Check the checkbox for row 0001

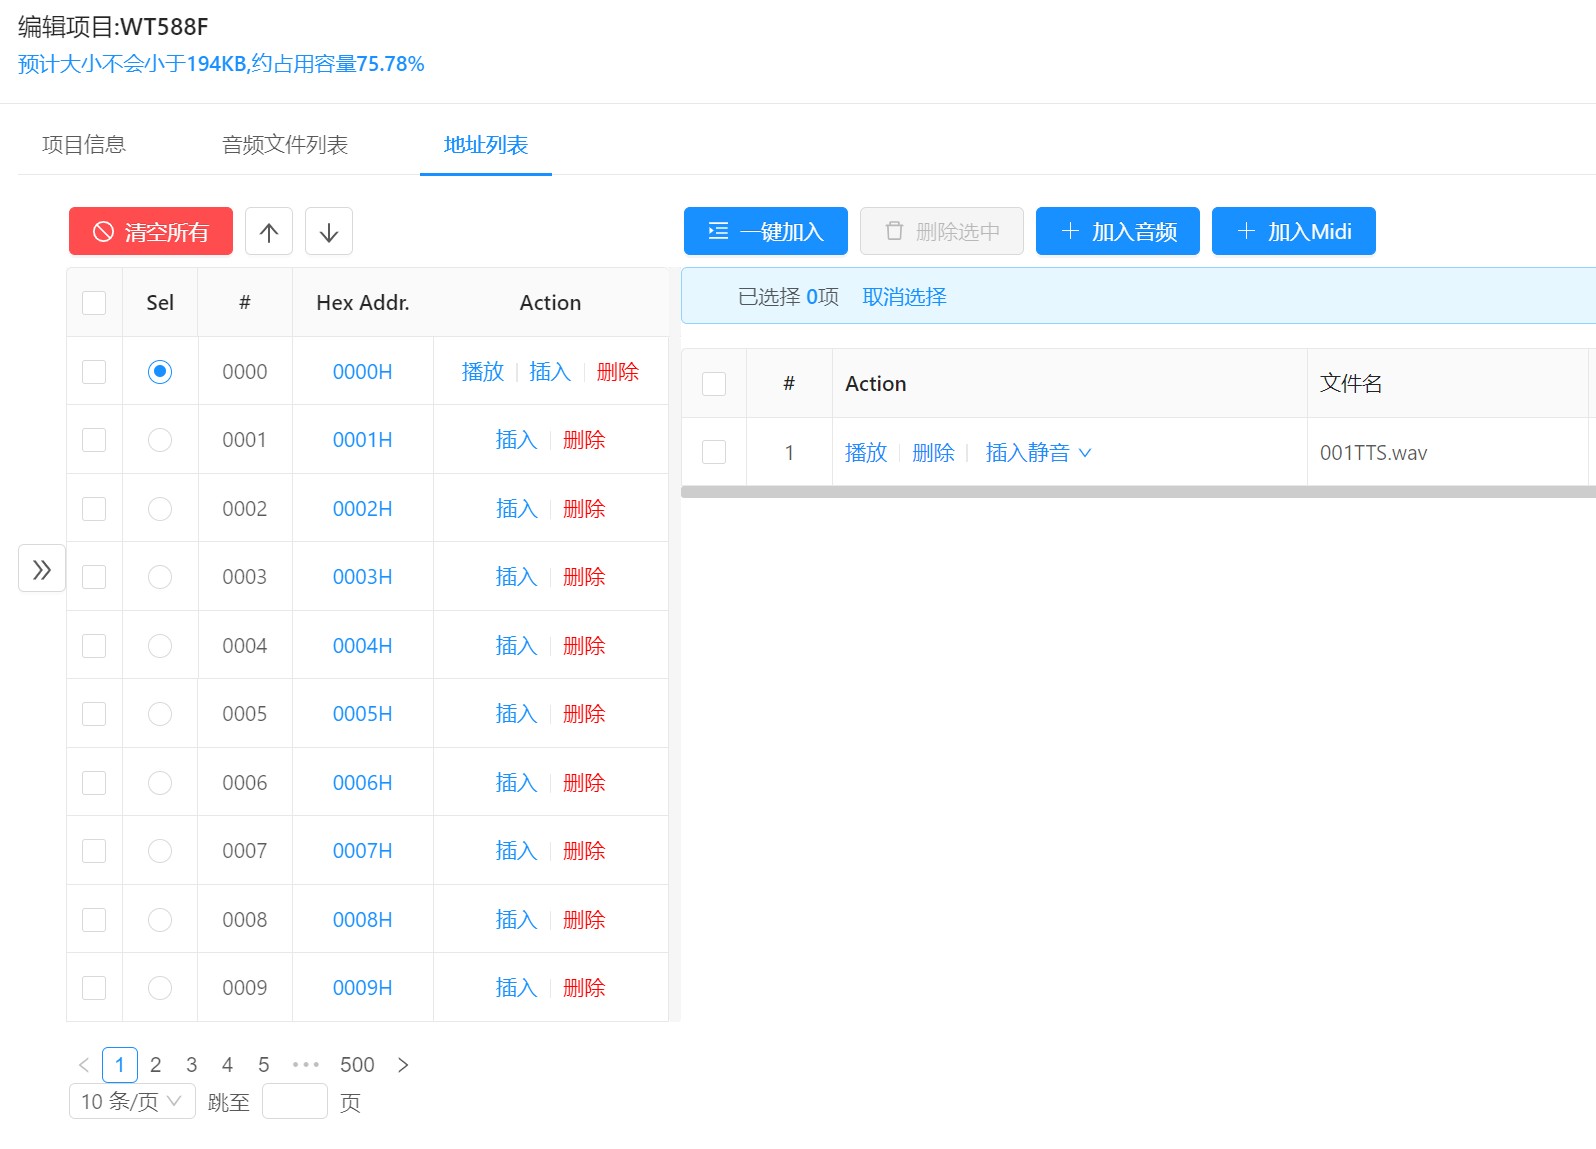[94, 440]
